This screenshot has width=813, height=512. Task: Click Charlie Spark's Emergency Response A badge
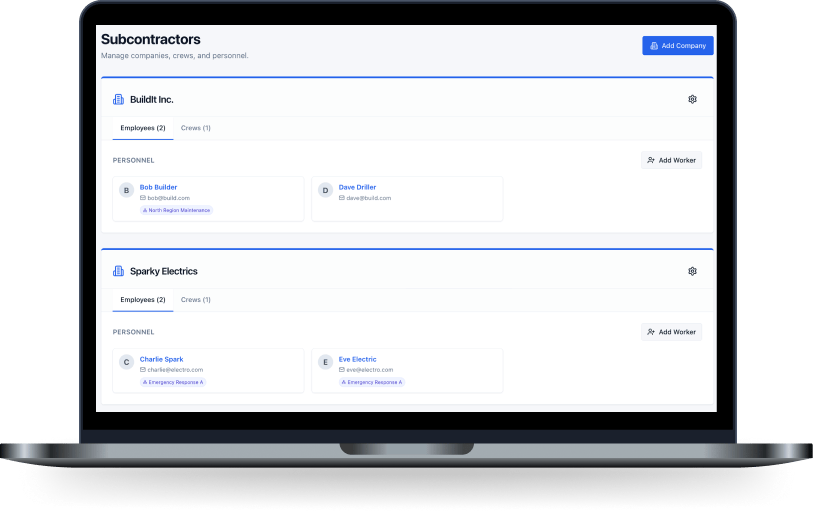(x=173, y=382)
